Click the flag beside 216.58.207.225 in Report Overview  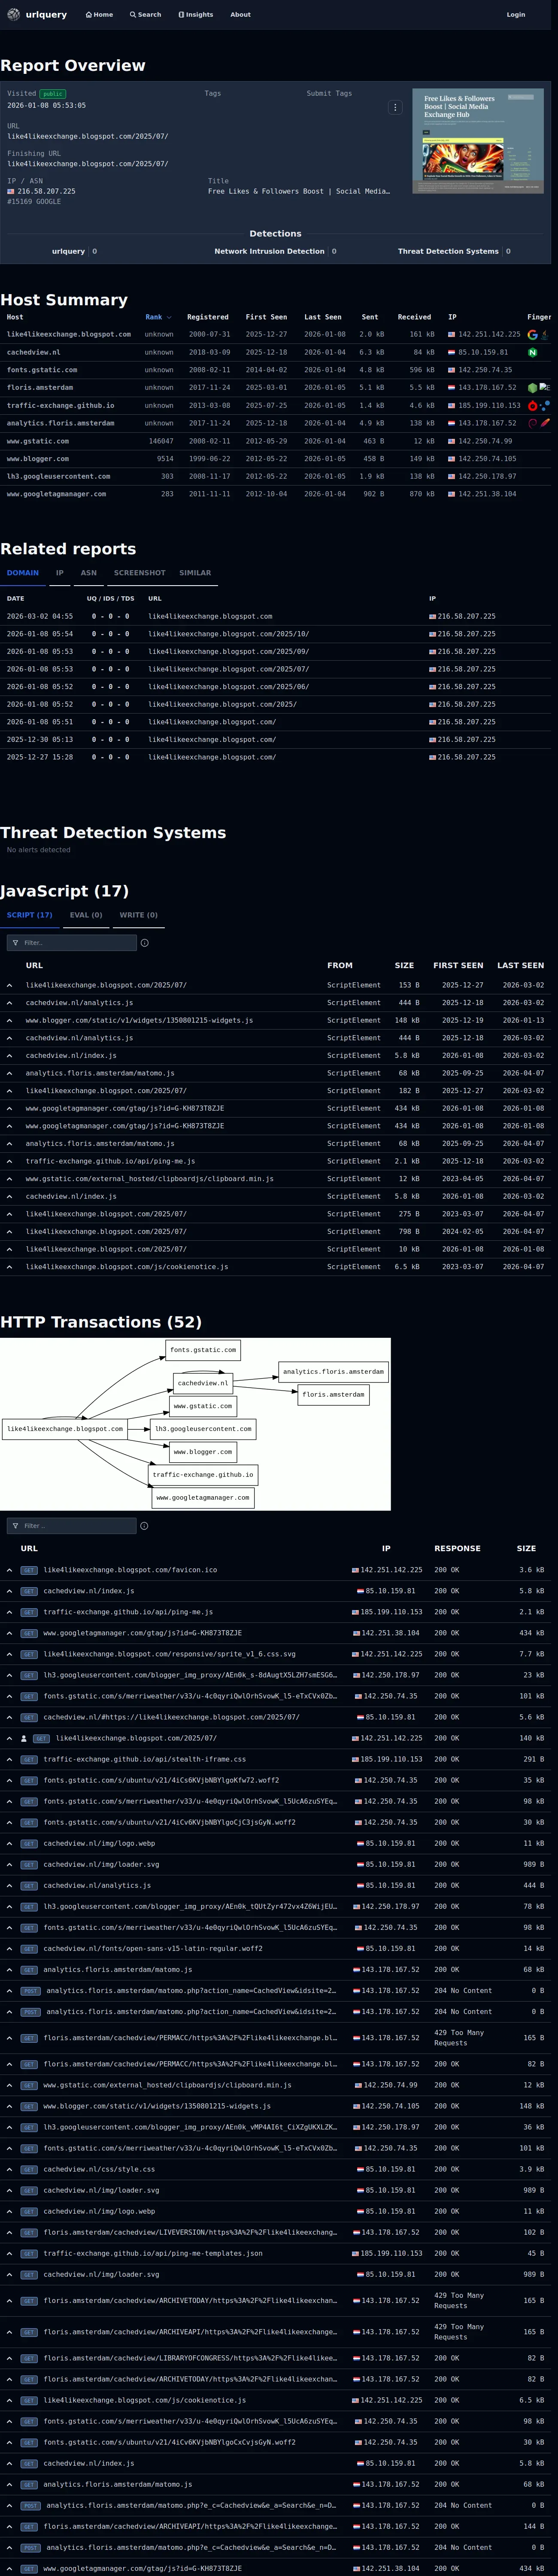pos(11,191)
